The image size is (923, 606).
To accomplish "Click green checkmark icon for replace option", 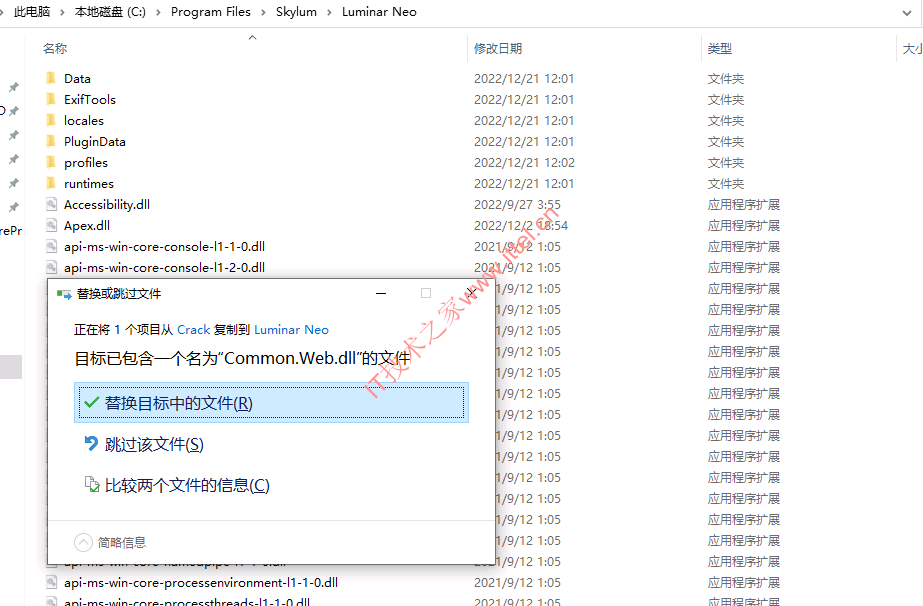I will click(91, 403).
